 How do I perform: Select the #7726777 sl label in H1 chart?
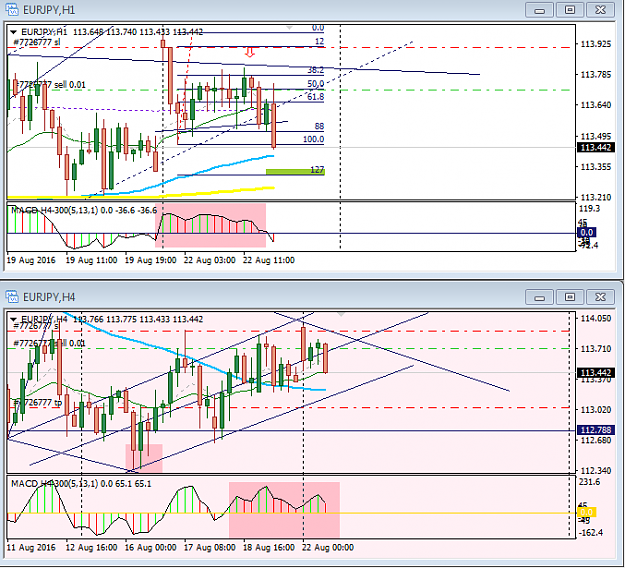pyautogui.click(x=37, y=42)
